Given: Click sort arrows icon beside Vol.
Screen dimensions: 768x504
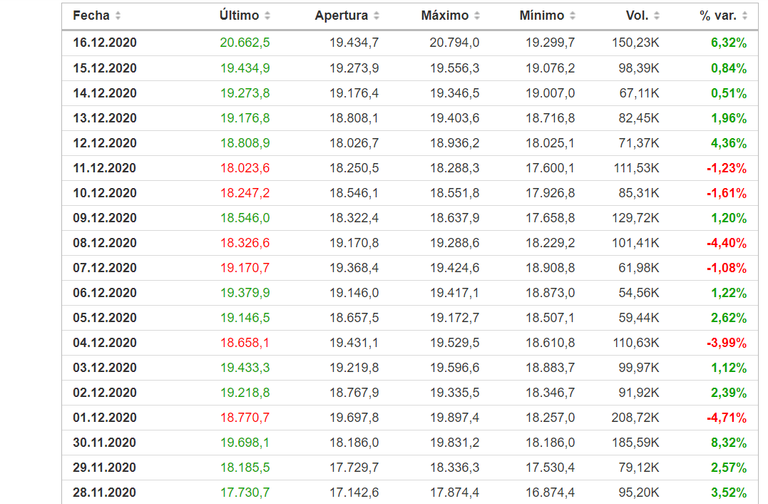Looking at the screenshot, I should click(657, 16).
